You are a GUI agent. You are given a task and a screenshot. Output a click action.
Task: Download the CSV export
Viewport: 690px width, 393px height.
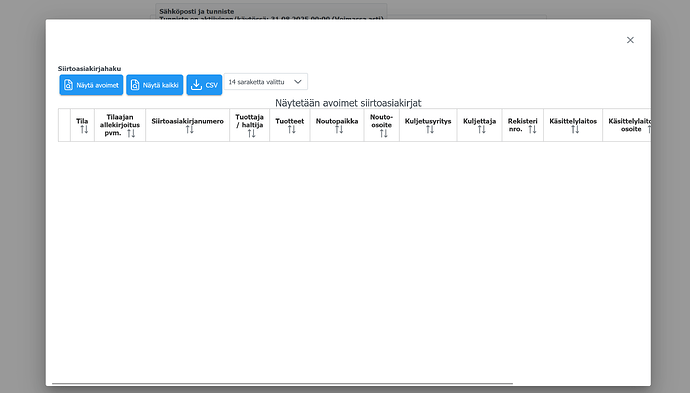[204, 85]
